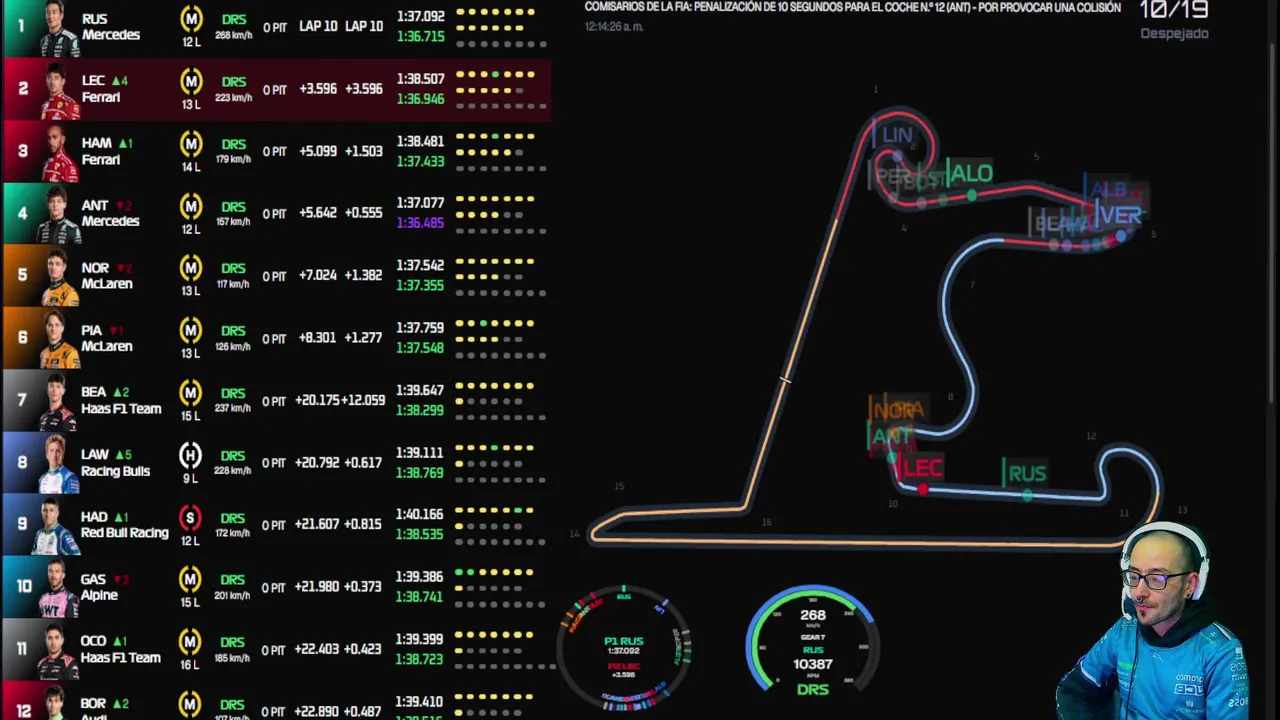Click the medium tyre icon for ANT
Image resolution: width=1280 pixels, height=720 pixels.
(191, 206)
